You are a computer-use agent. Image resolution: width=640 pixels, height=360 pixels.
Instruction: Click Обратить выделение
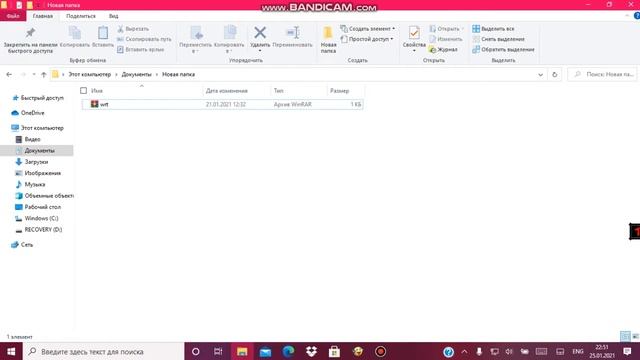[x=503, y=49]
